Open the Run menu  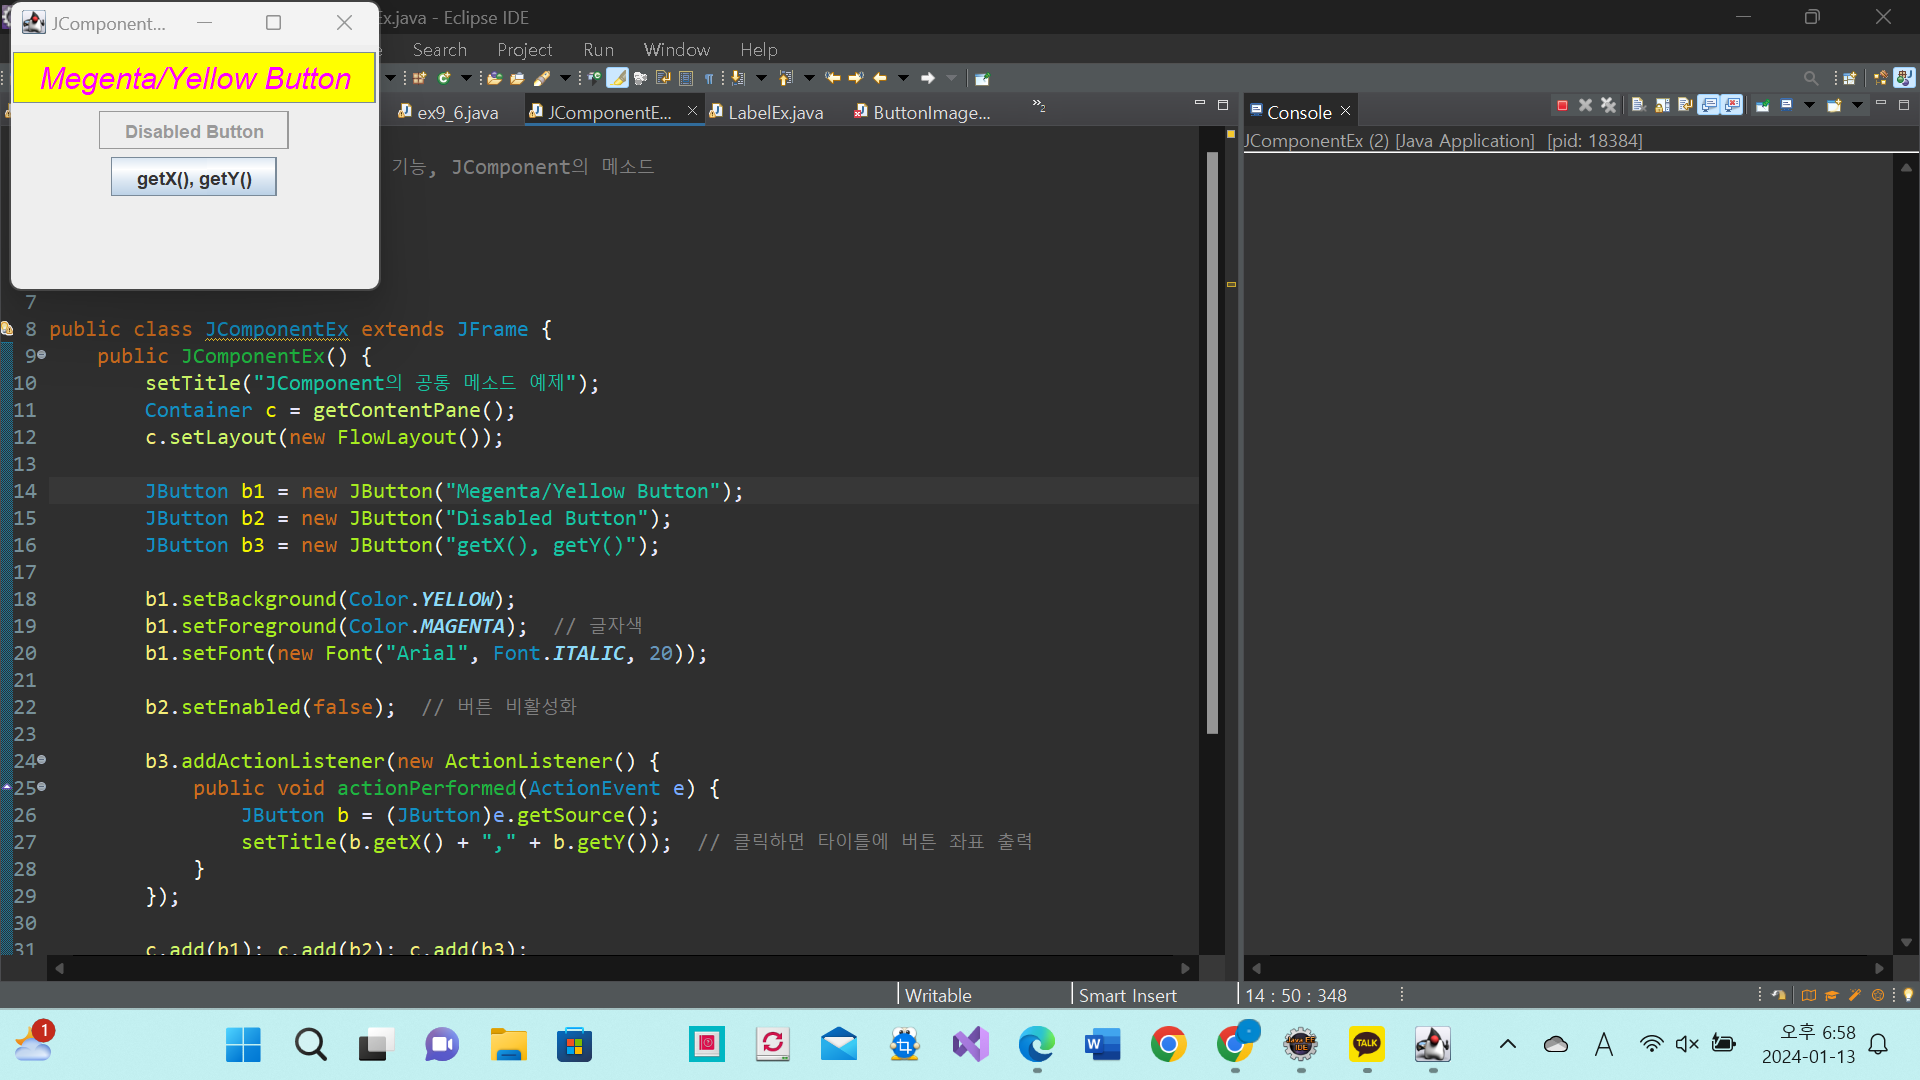[x=598, y=49]
